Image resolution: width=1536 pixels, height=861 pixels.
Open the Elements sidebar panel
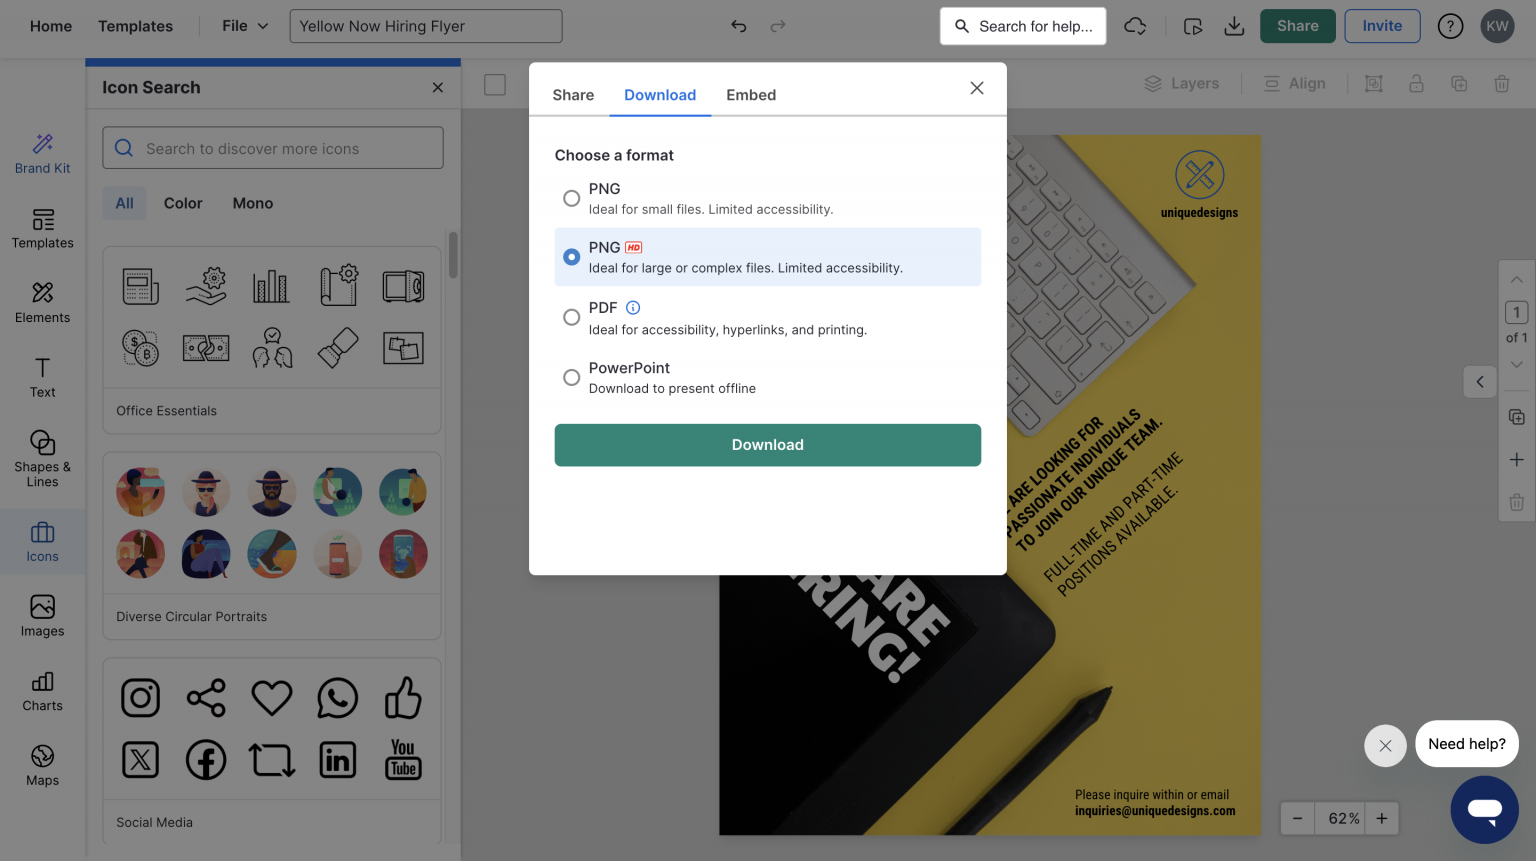point(42,303)
